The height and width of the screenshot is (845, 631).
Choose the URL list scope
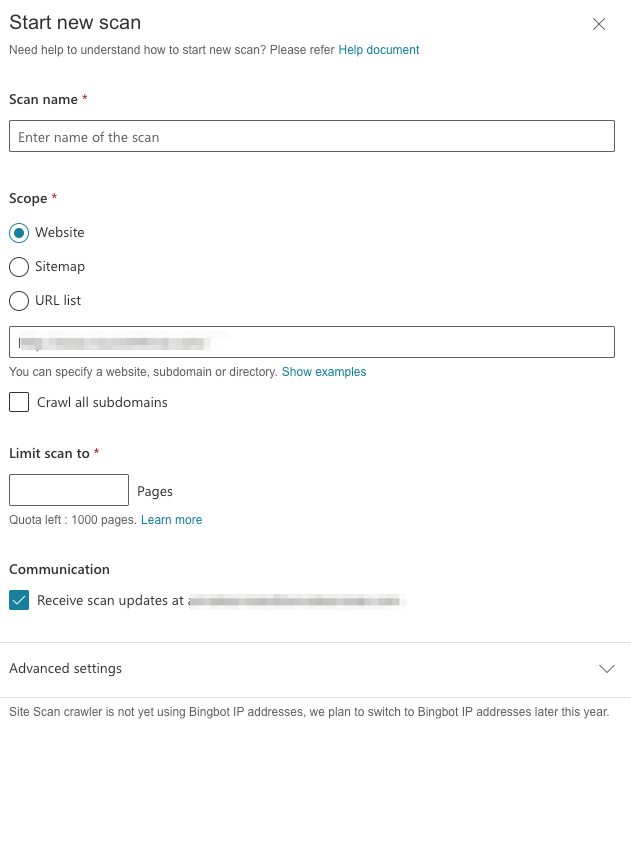[18, 301]
